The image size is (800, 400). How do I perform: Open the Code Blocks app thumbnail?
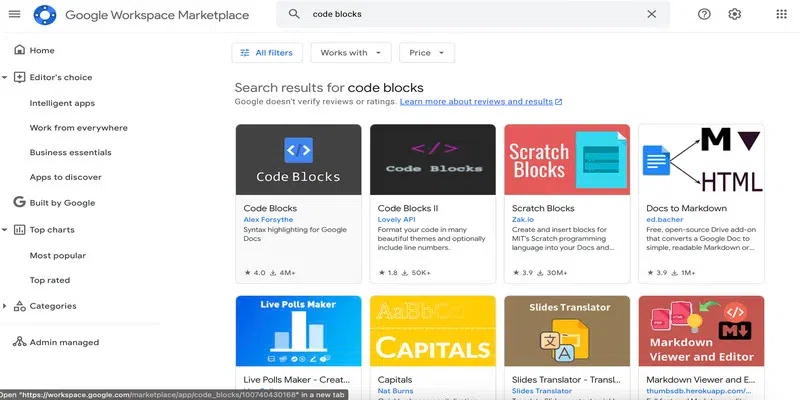point(298,159)
